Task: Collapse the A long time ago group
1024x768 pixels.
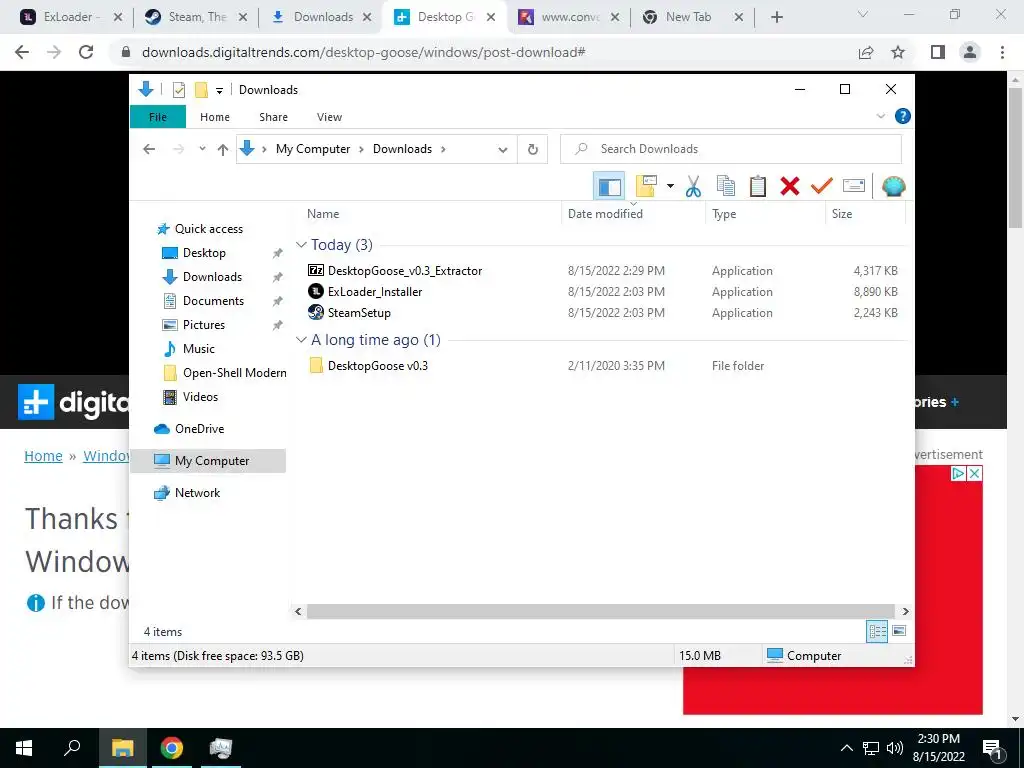Action: coord(301,340)
